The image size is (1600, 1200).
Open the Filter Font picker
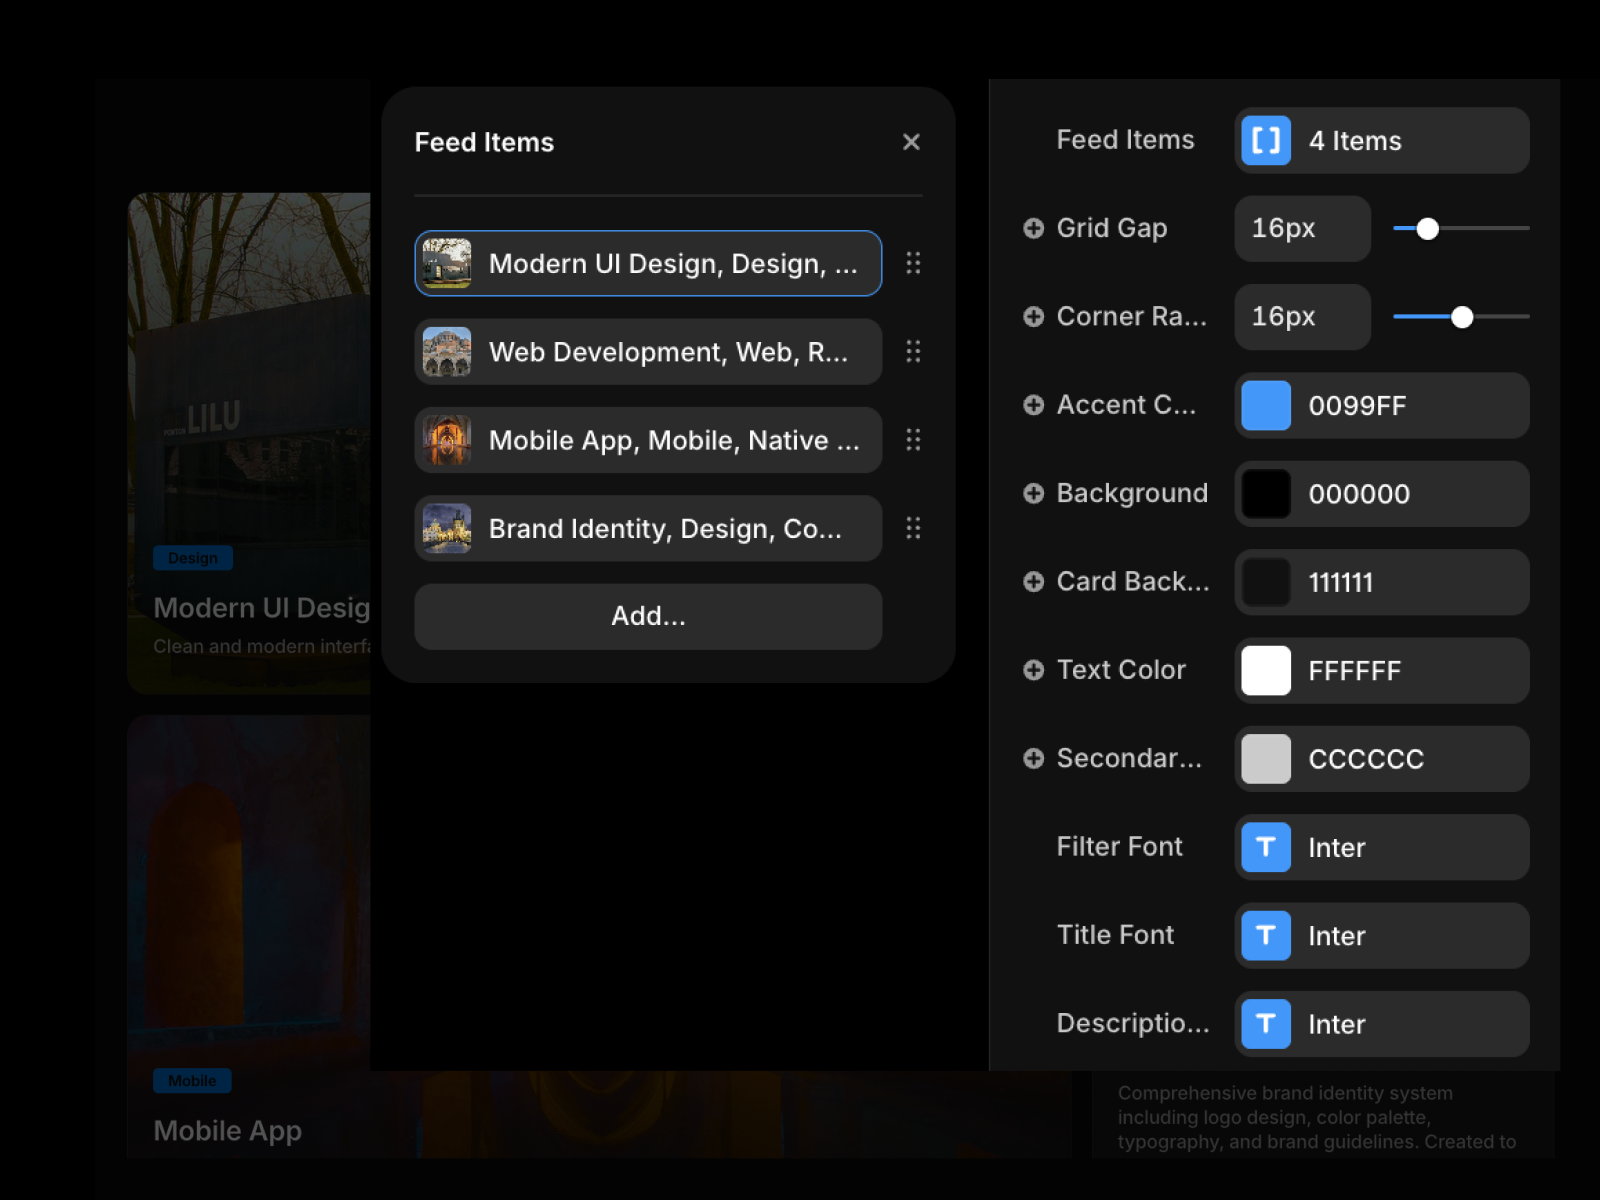(1381, 847)
